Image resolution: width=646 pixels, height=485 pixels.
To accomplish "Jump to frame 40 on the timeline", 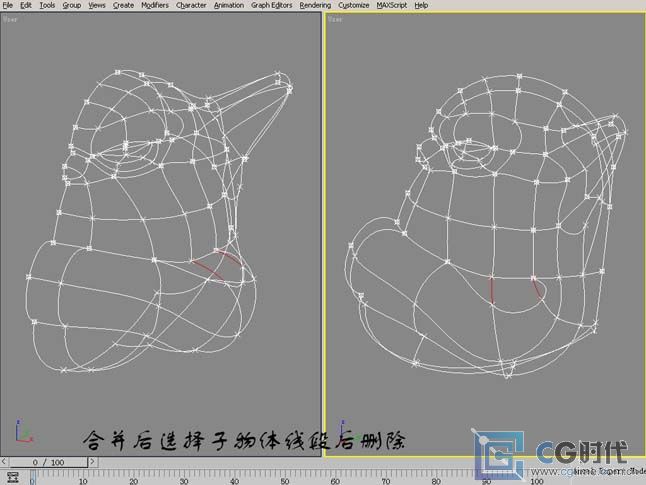I will (x=234, y=481).
